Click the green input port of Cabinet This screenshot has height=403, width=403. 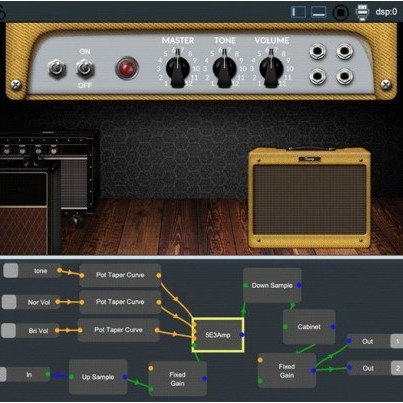(x=285, y=327)
